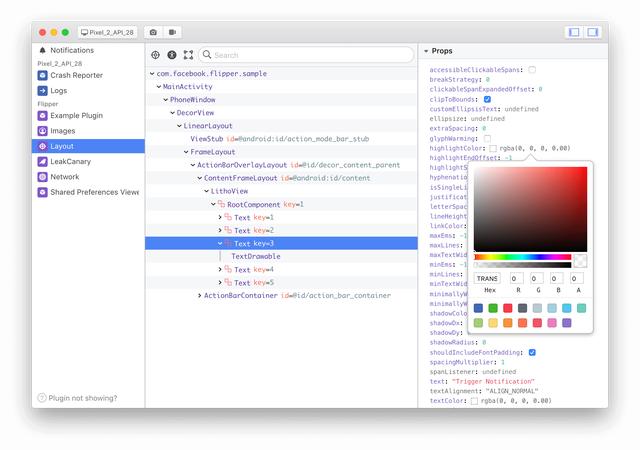Uncheck the clipToBounds checkbox
Screen dimensions: 640x450
(x=487, y=99)
